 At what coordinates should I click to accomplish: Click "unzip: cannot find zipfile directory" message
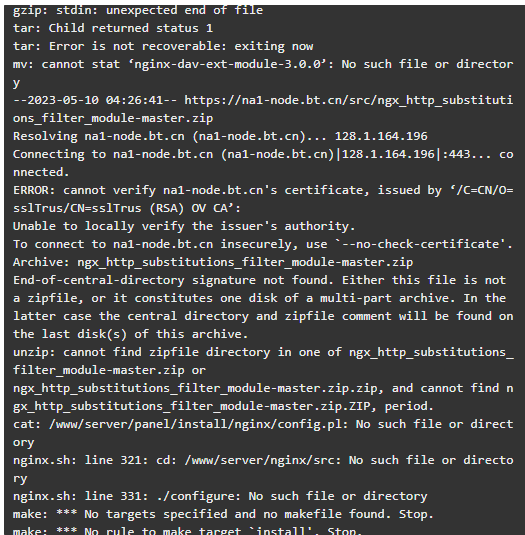(x=141, y=352)
